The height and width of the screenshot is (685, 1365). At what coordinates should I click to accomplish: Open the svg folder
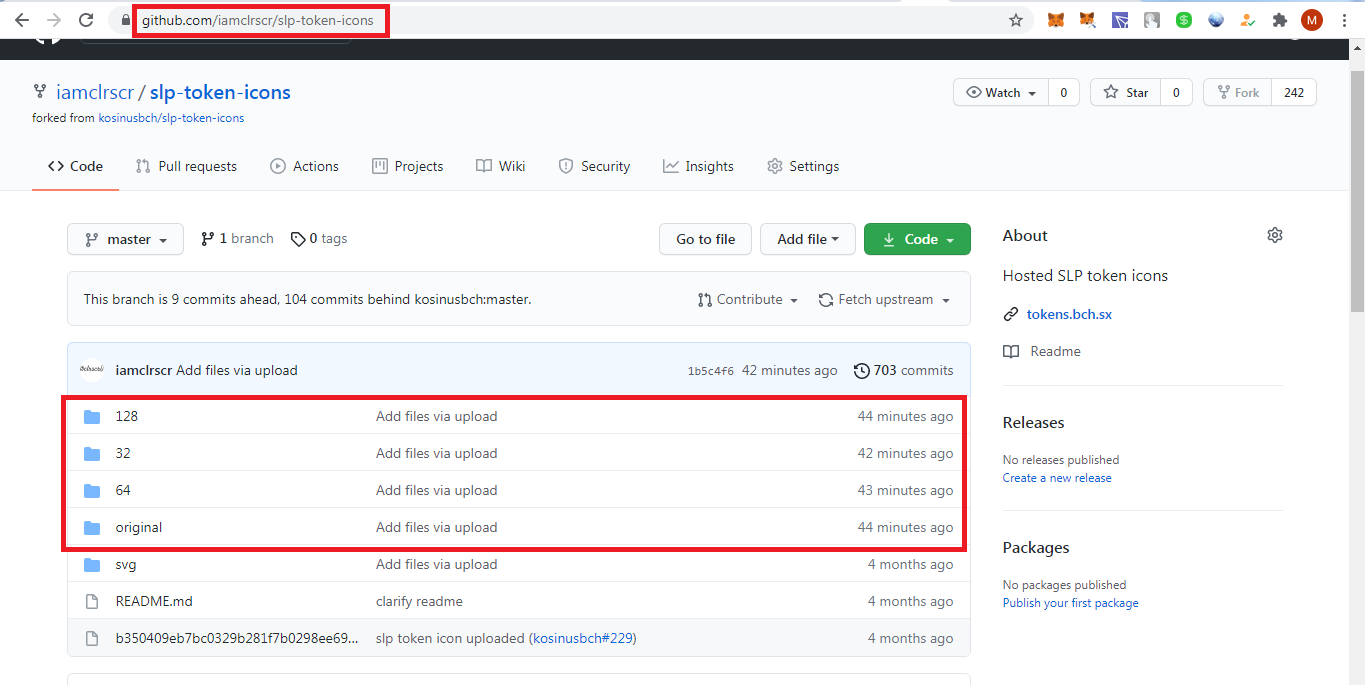[126, 564]
